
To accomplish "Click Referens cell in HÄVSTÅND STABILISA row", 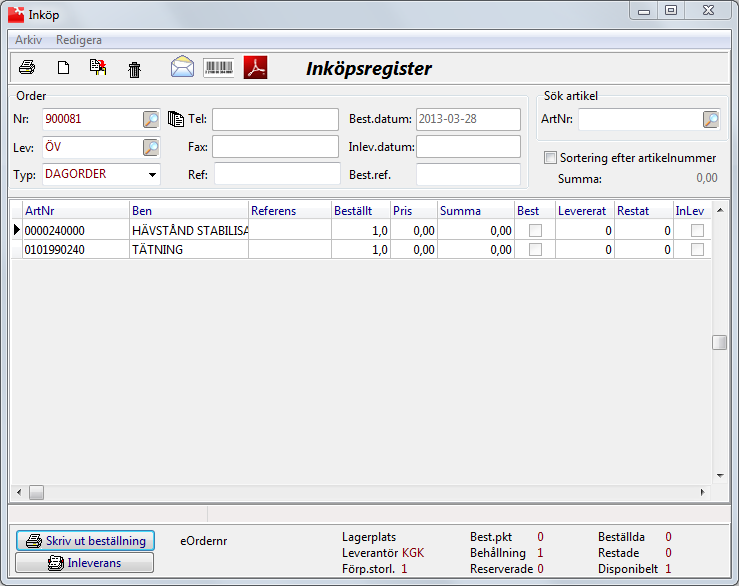I will [290, 231].
